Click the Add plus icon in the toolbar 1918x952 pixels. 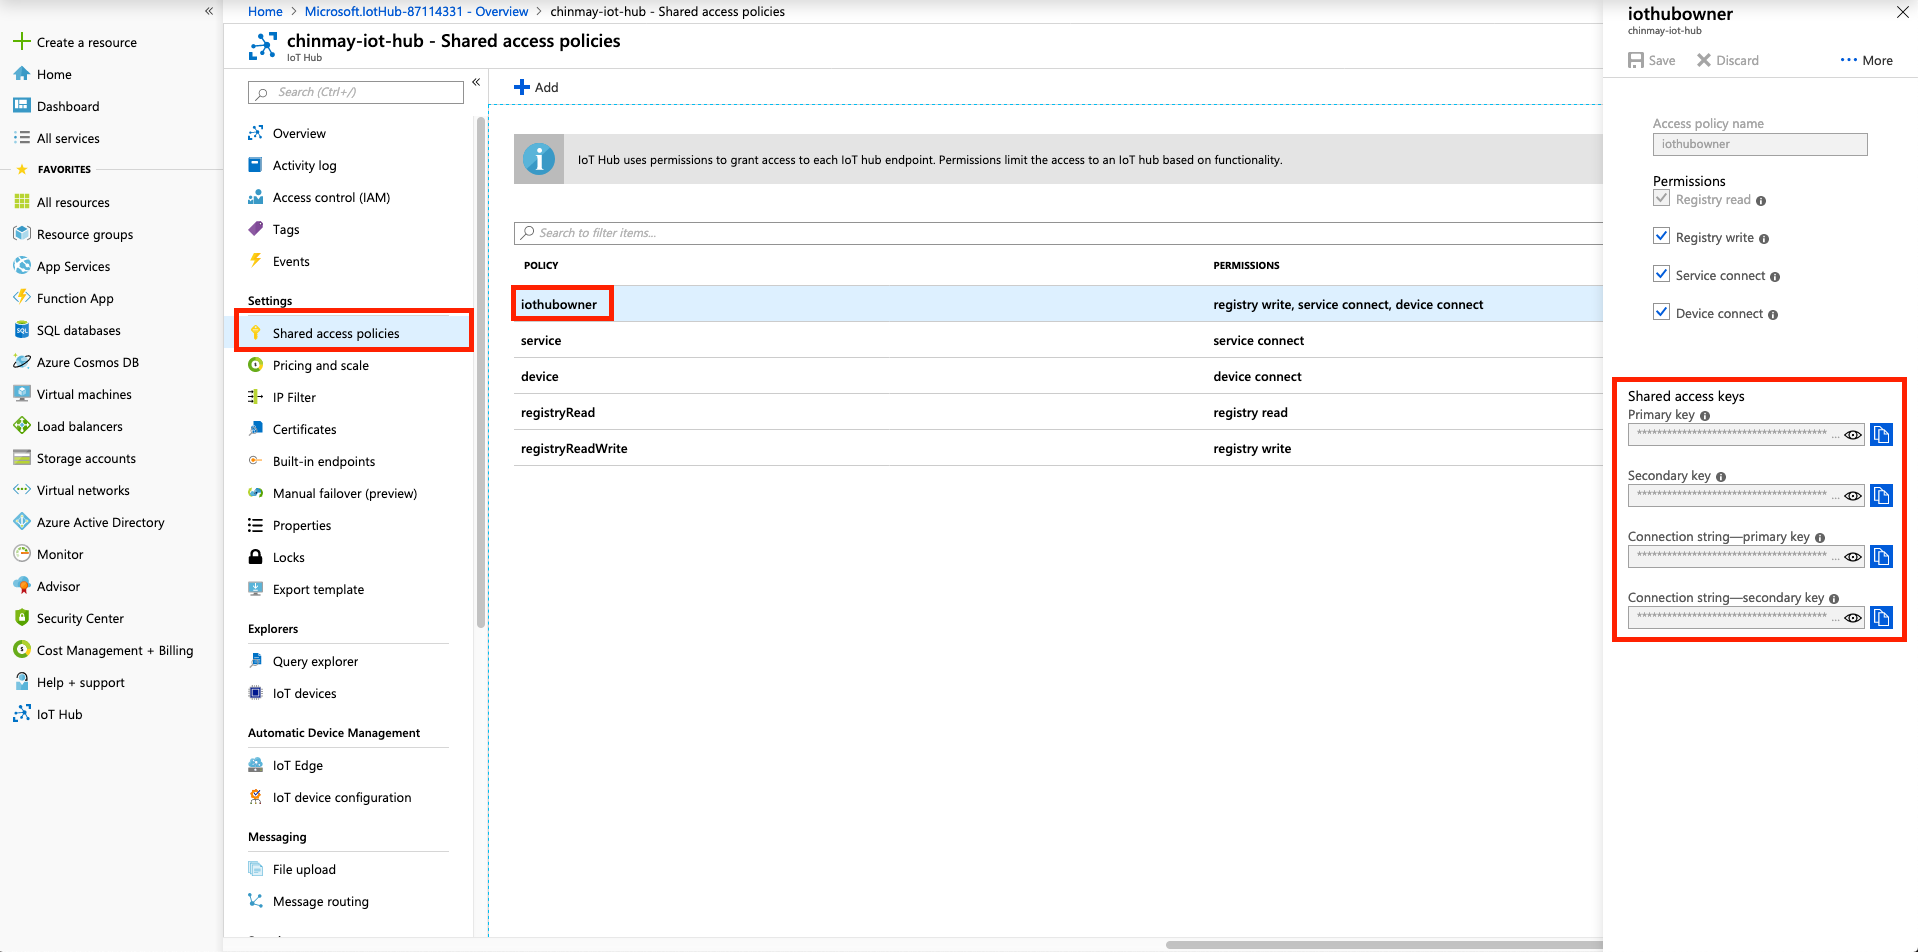tap(522, 87)
